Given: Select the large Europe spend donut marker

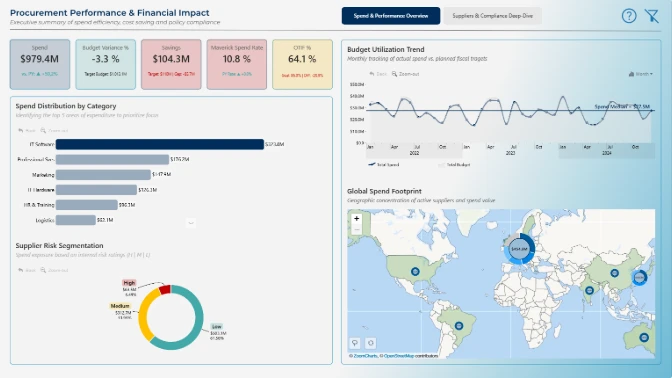Looking at the screenshot, I should [x=519, y=249].
